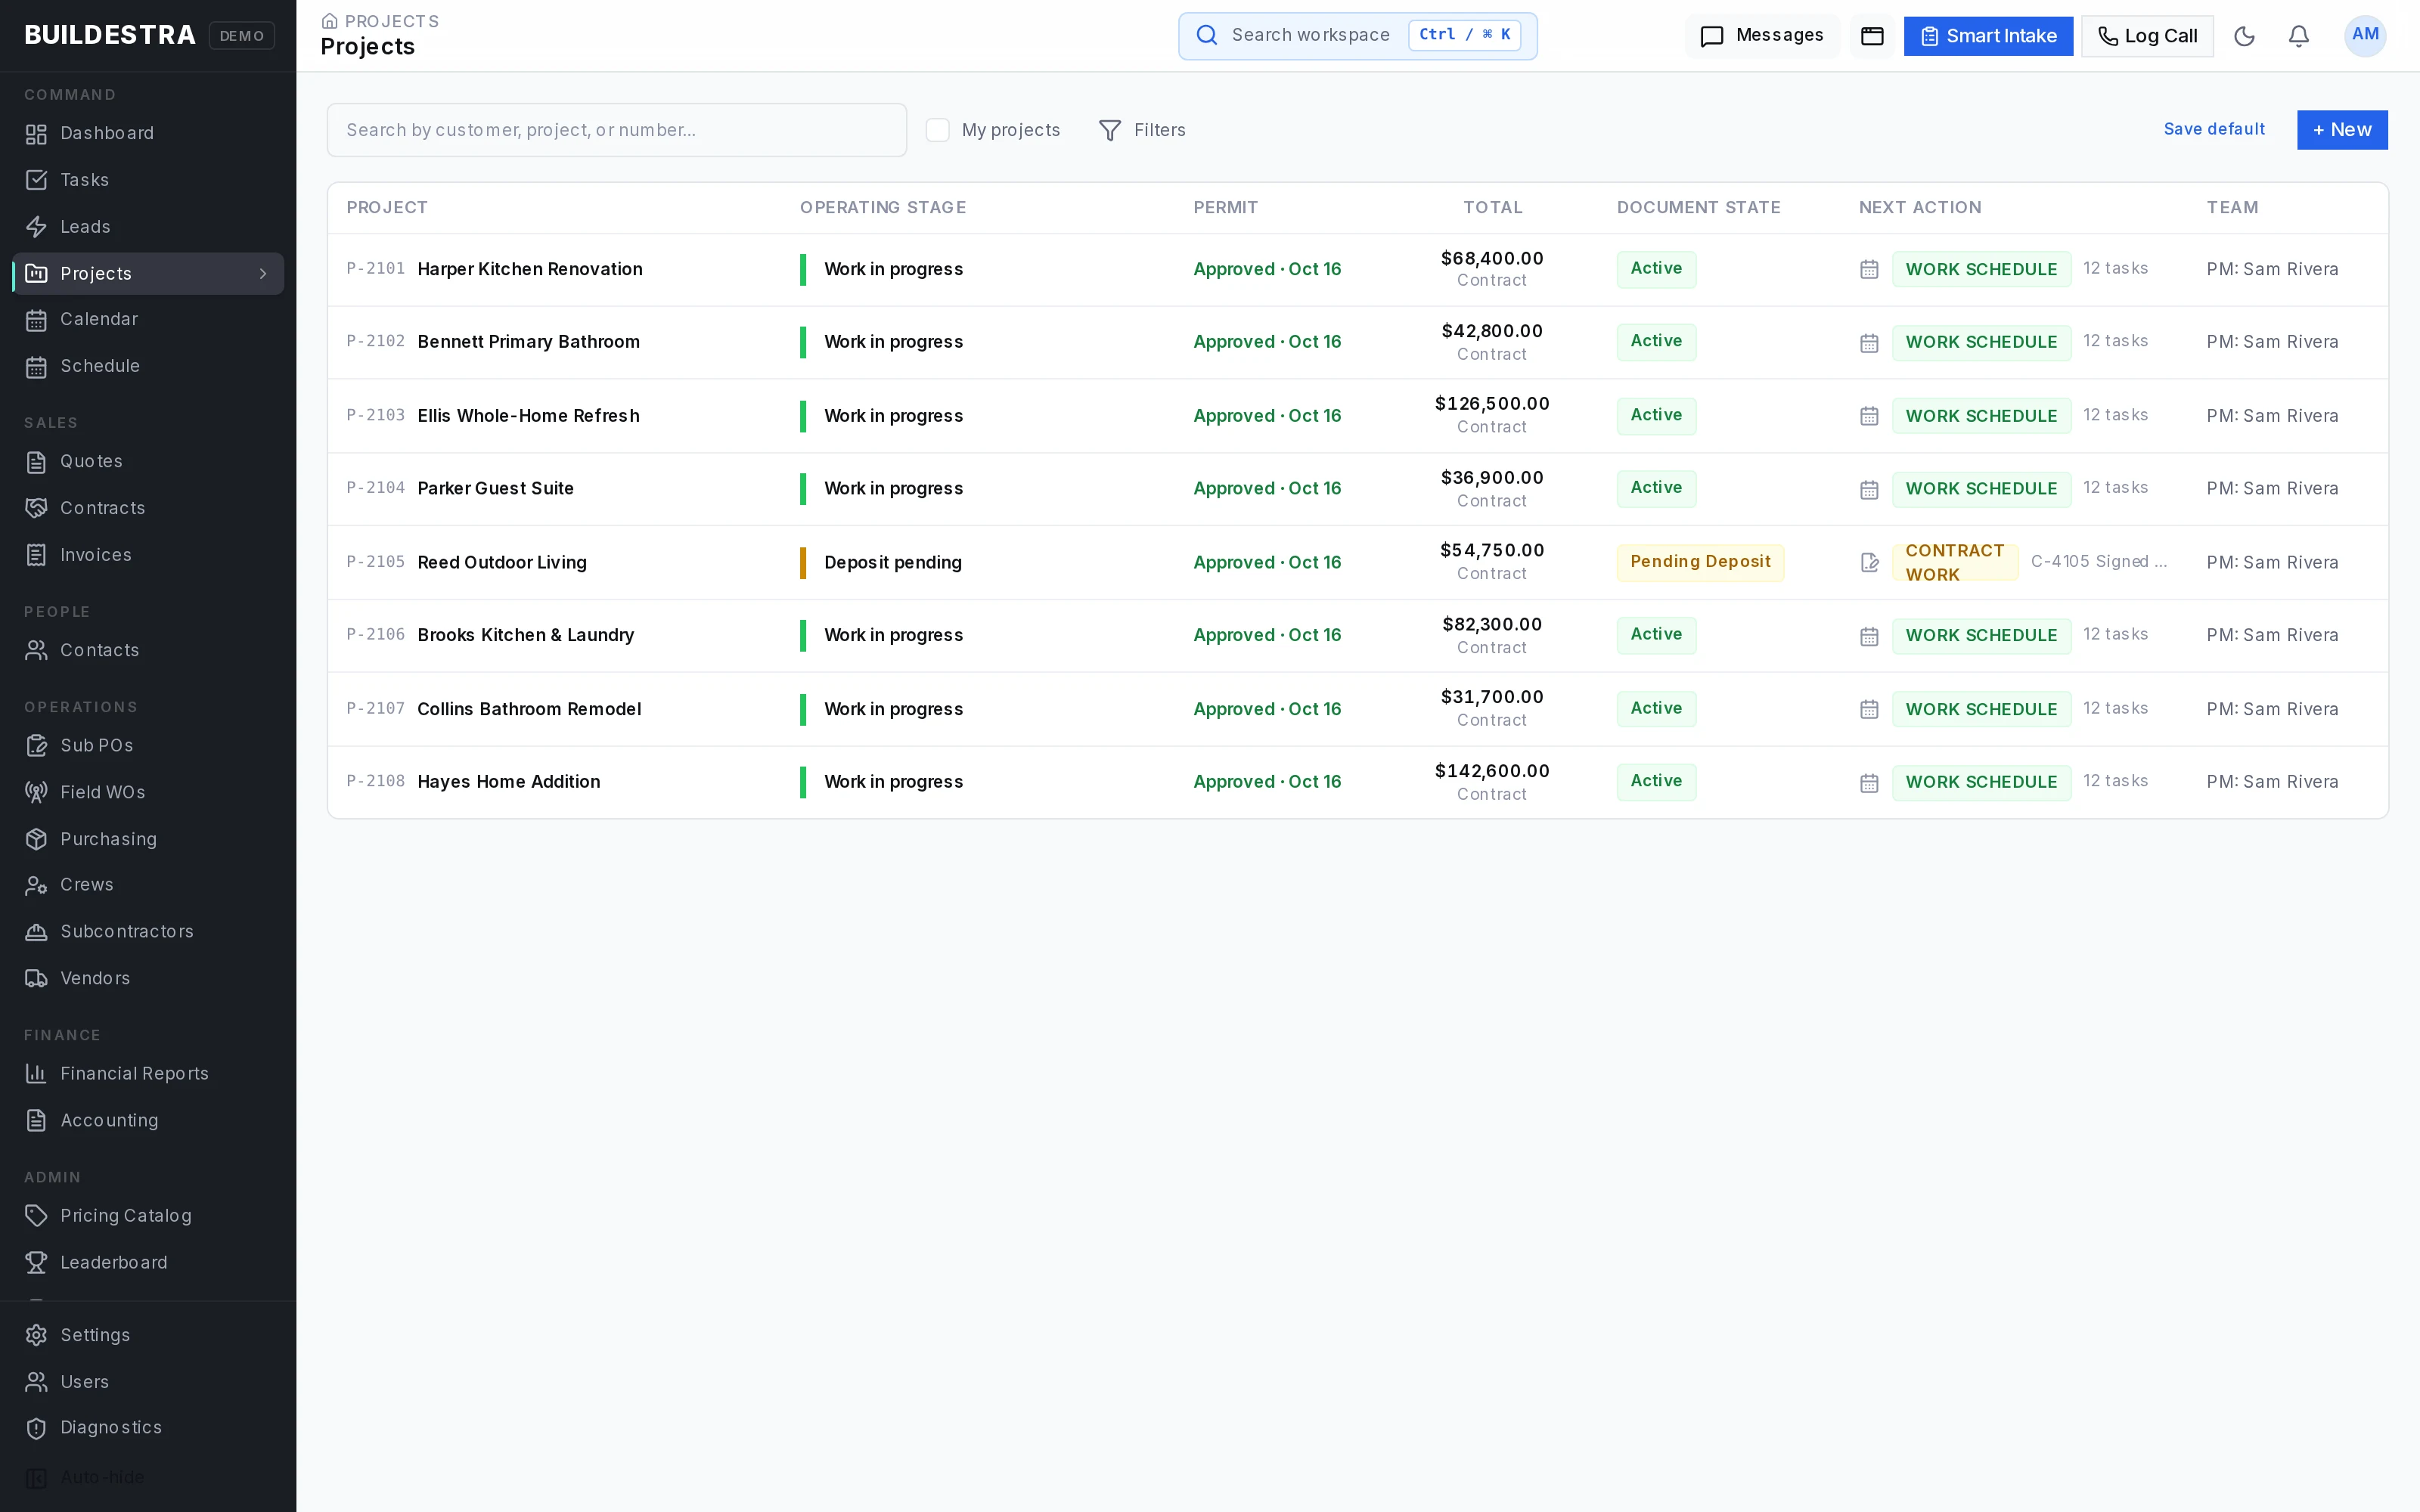Click contract edit icon in Reed Outdoor row
The height and width of the screenshot is (1512, 2420).
point(1869,563)
